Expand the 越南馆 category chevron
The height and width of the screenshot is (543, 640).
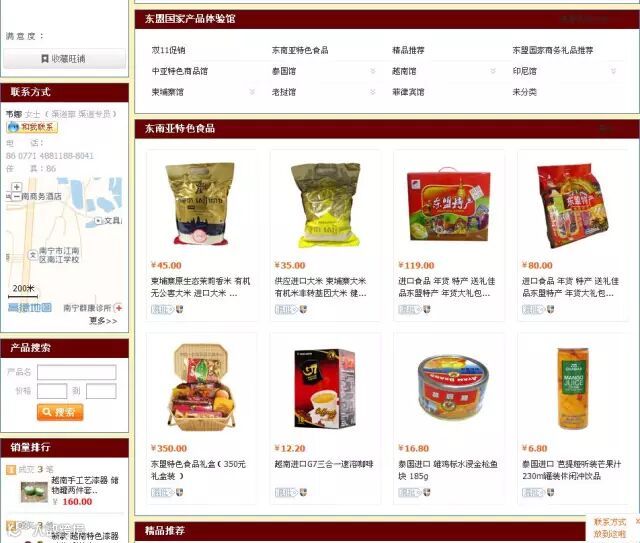click(493, 71)
